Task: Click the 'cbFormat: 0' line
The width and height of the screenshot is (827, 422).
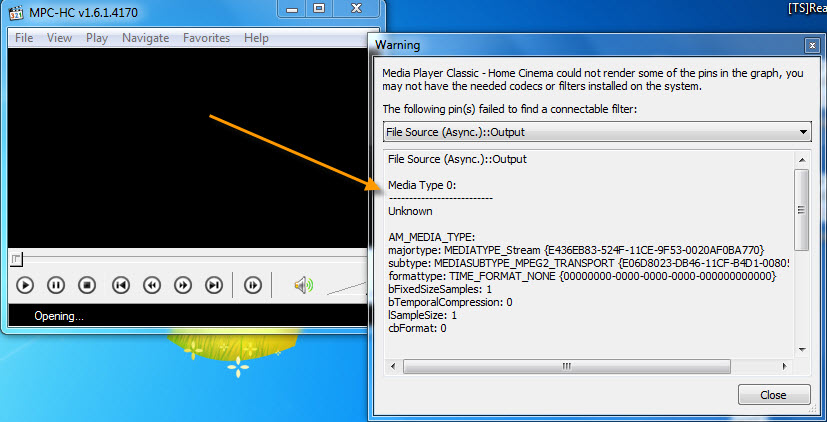Action: [x=417, y=328]
